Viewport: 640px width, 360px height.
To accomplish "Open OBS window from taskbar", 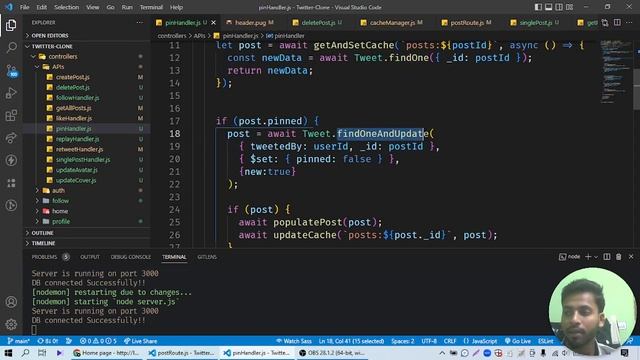I will [331, 353].
